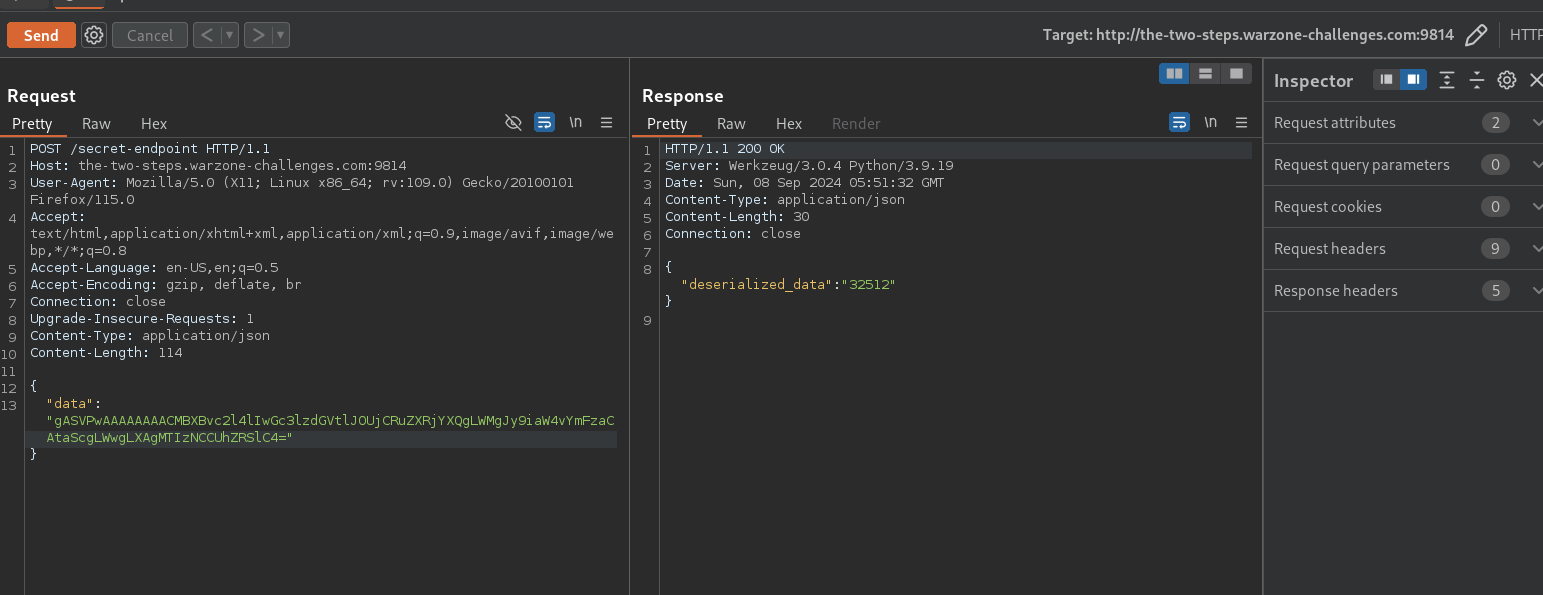Click the Server: Werkzeug header line
1543x595 pixels.
point(809,166)
